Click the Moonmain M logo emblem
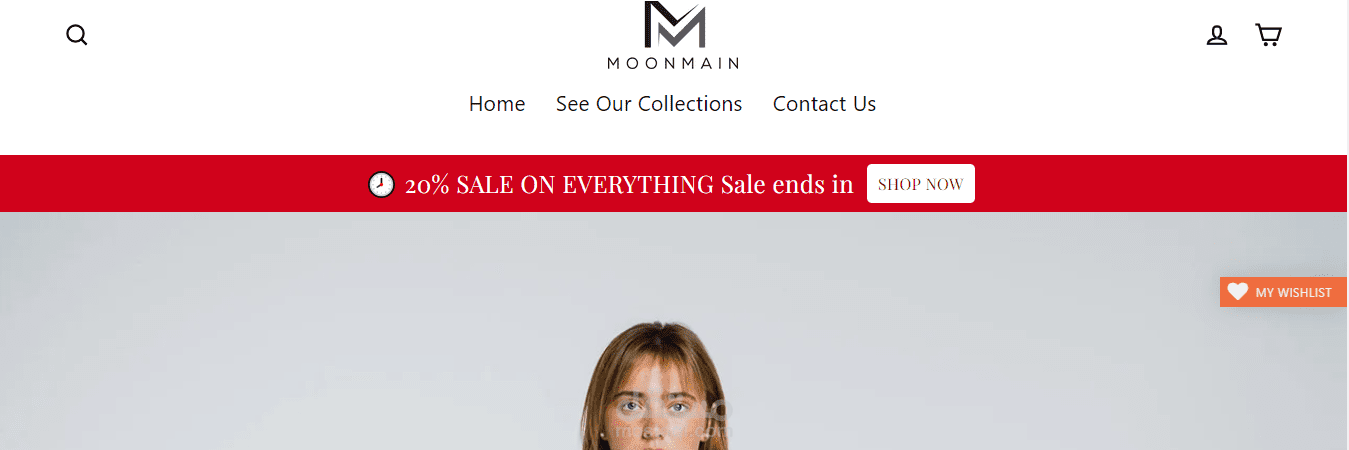 tap(674, 25)
